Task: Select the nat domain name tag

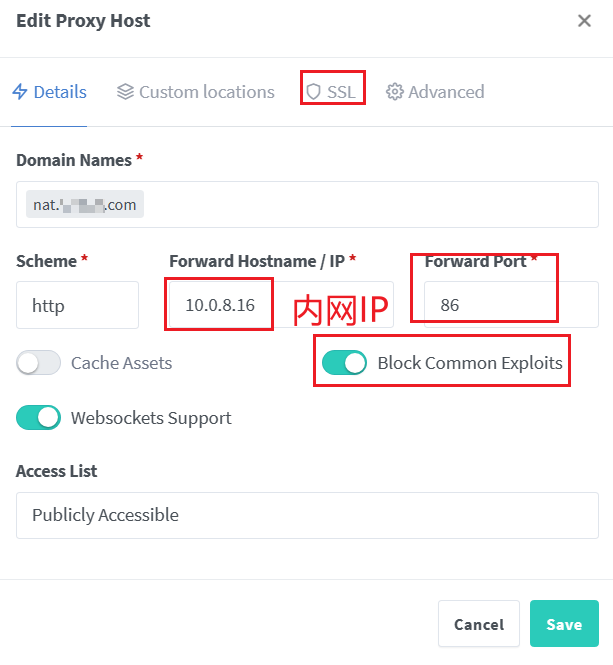Action: 85,205
